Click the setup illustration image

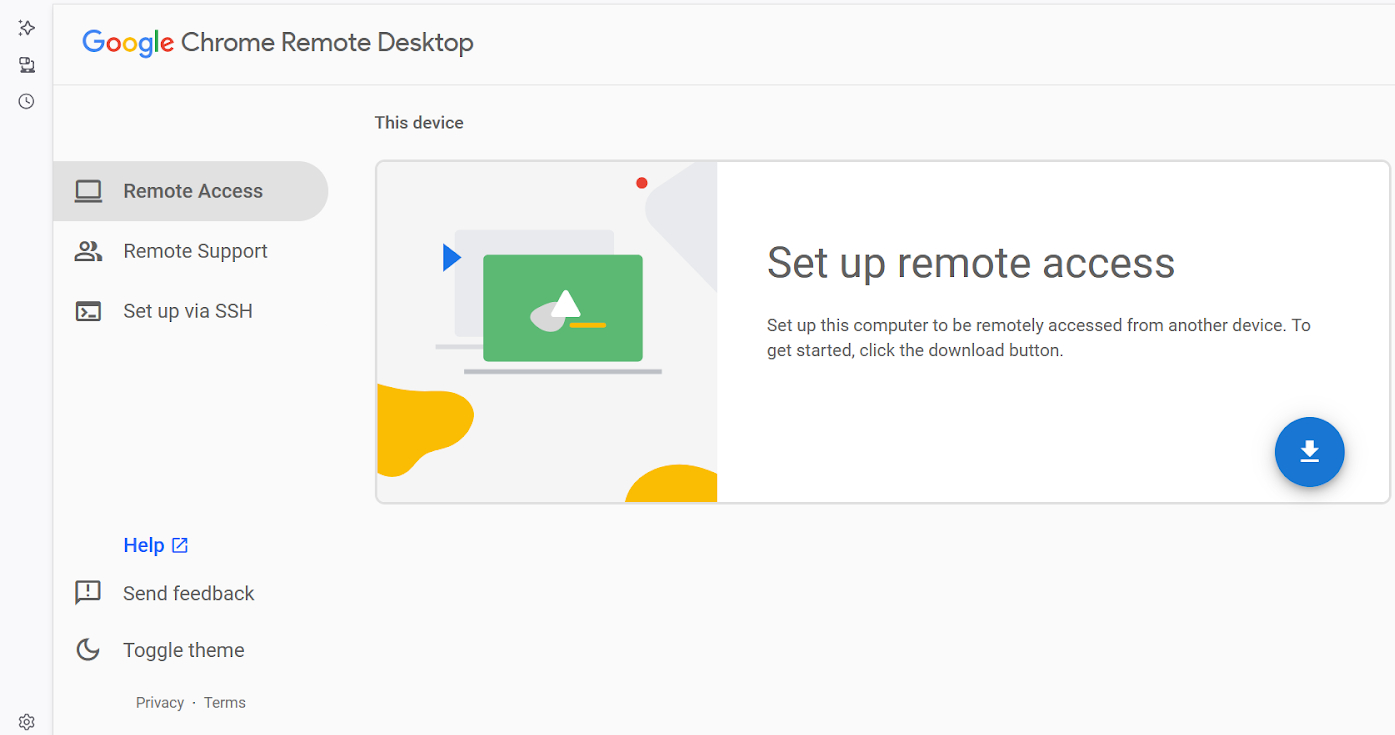546,331
